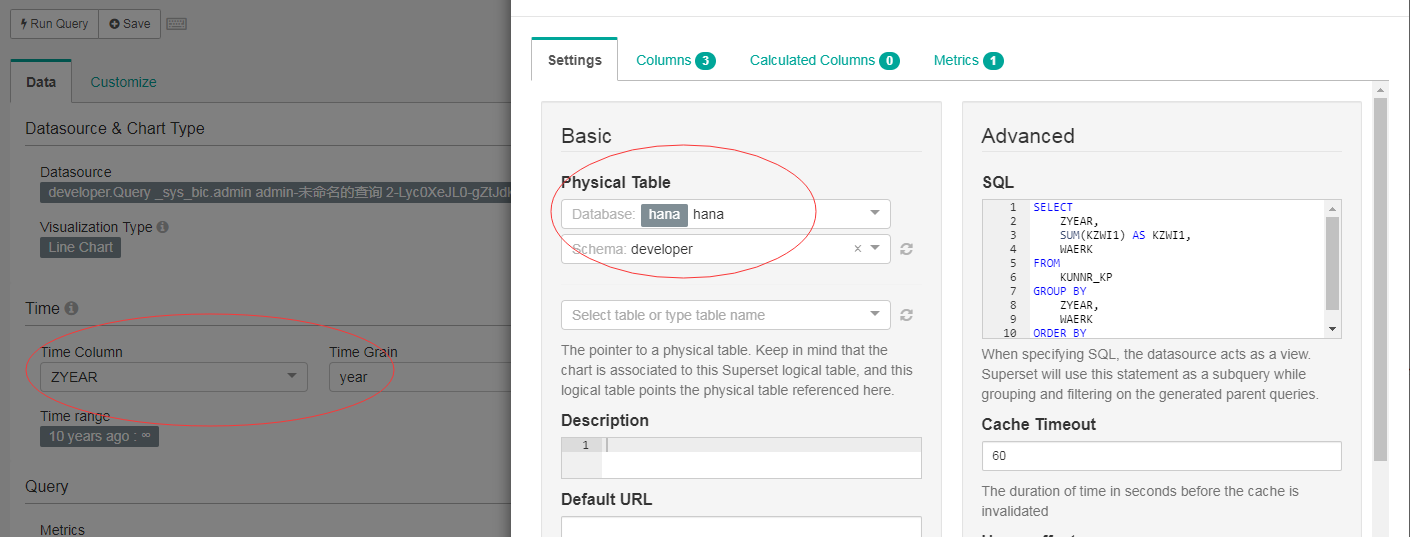Open the Database hana dropdown

726,214
